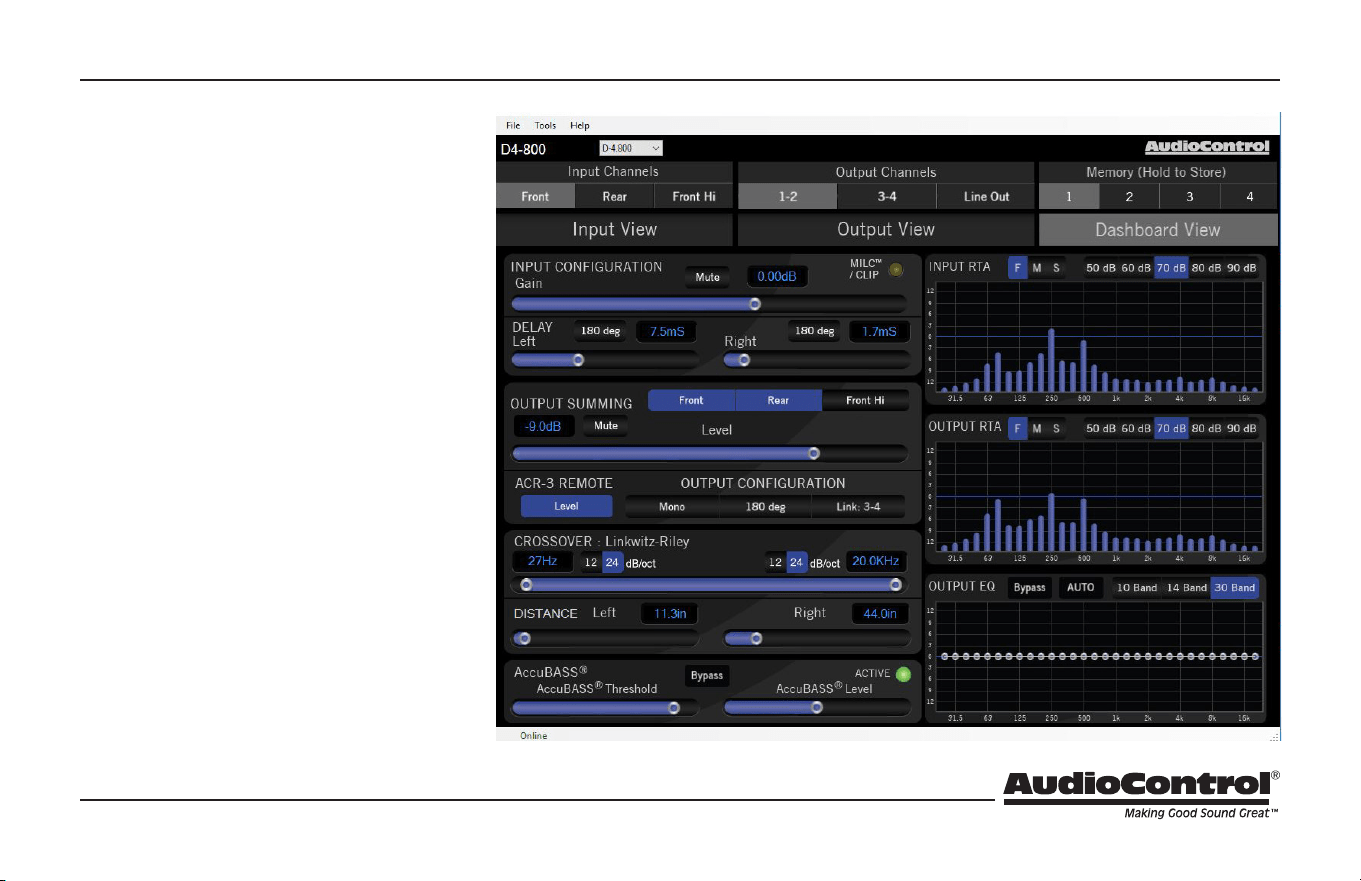Screen dimensions: 1361x881
Task: Click the MILC/CLIP indicator light
Action: tap(895, 269)
